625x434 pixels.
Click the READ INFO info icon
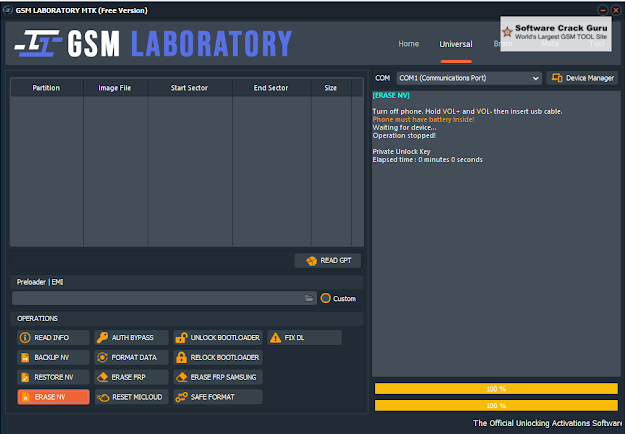[x=25, y=338]
